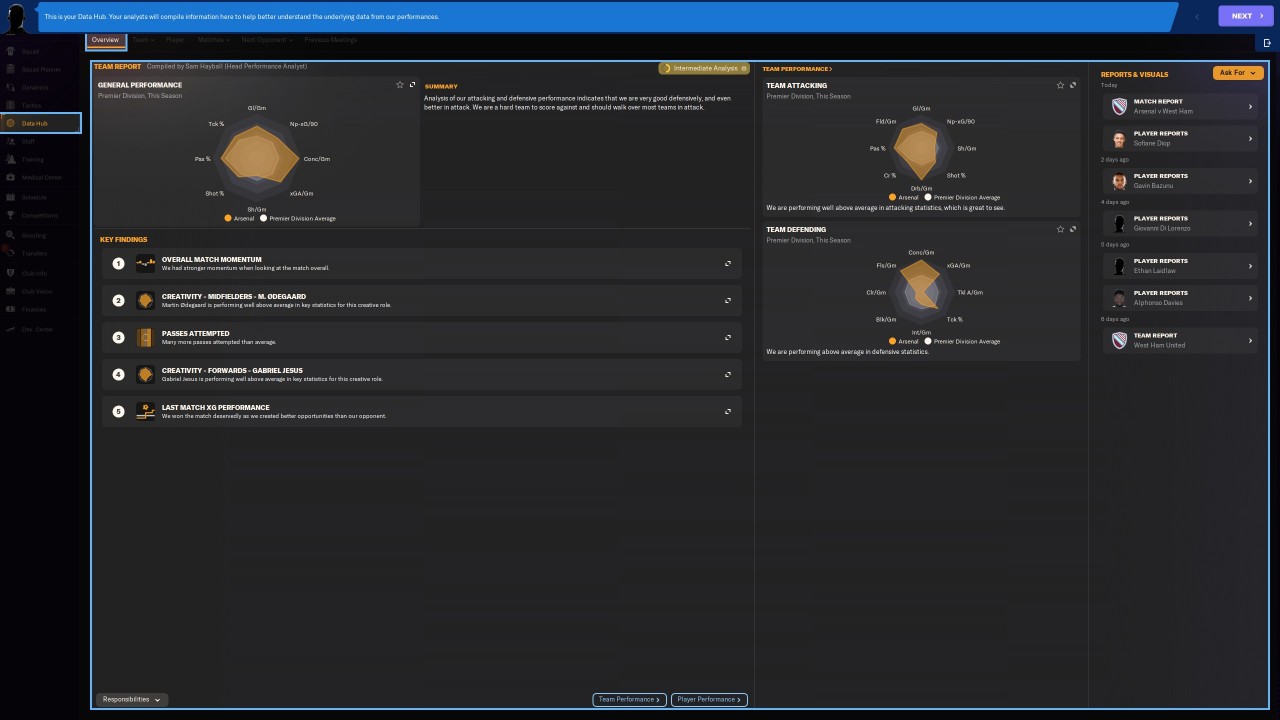Image resolution: width=1280 pixels, height=720 pixels.
Task: Open the Ask For dropdown
Action: click(x=1238, y=73)
